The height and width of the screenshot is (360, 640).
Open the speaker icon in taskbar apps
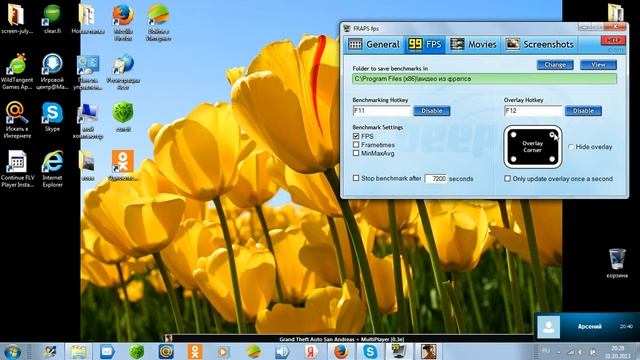point(282,352)
